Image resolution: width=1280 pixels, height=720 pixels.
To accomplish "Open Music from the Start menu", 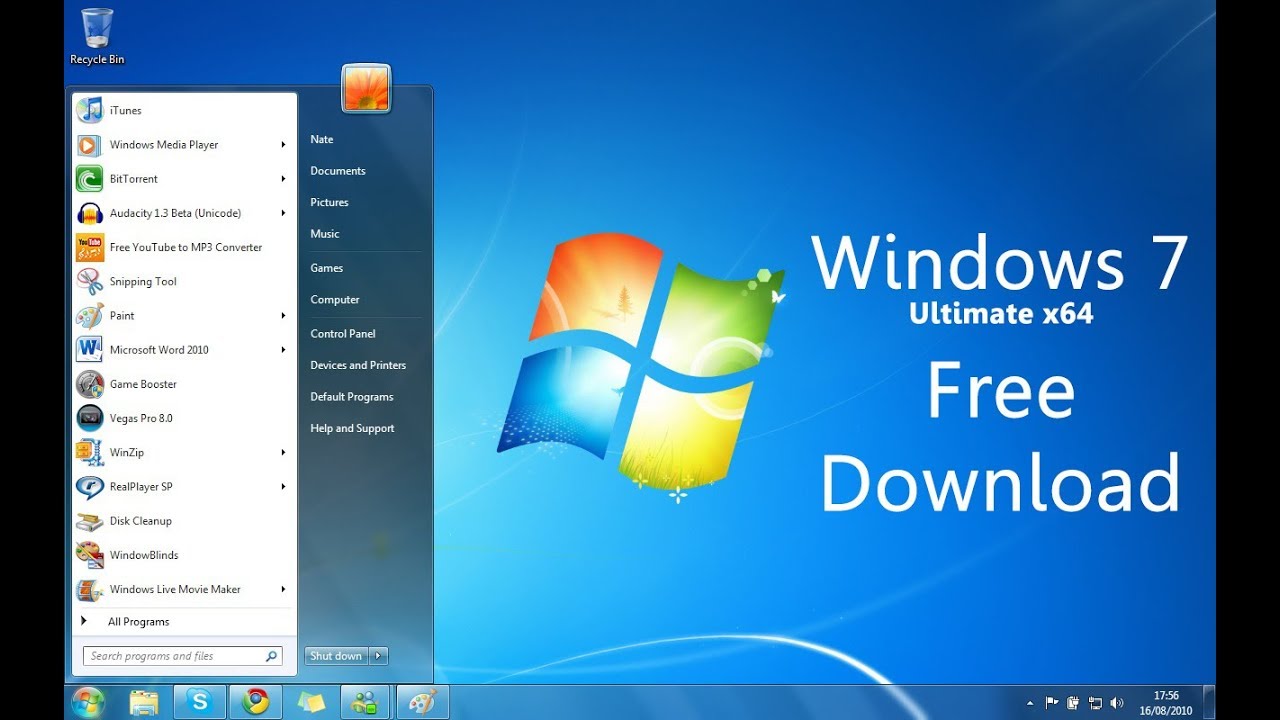I will click(325, 234).
